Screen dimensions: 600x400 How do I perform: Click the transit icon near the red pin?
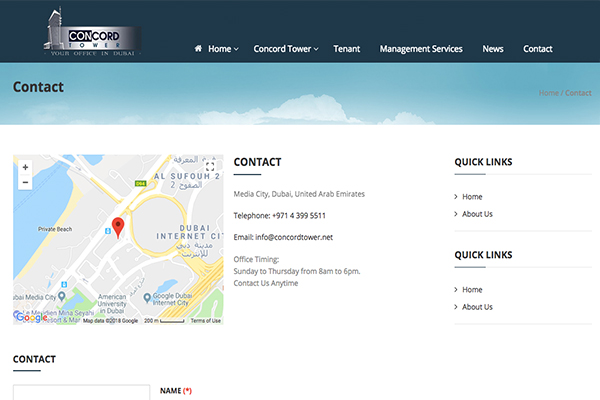point(108,231)
